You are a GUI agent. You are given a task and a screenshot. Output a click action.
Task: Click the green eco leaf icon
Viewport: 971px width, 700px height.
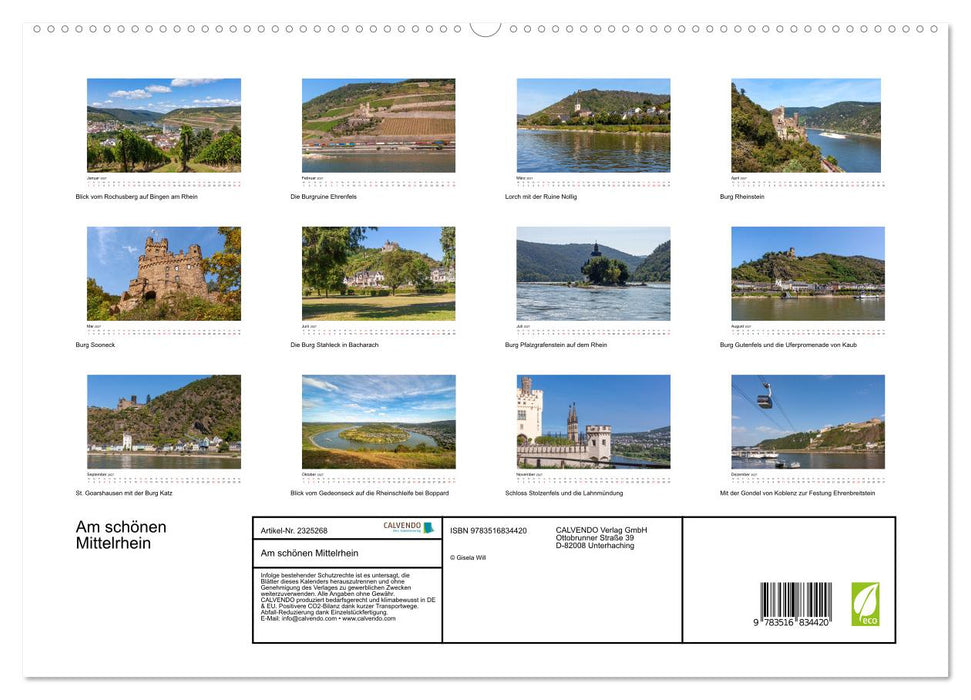click(x=865, y=604)
